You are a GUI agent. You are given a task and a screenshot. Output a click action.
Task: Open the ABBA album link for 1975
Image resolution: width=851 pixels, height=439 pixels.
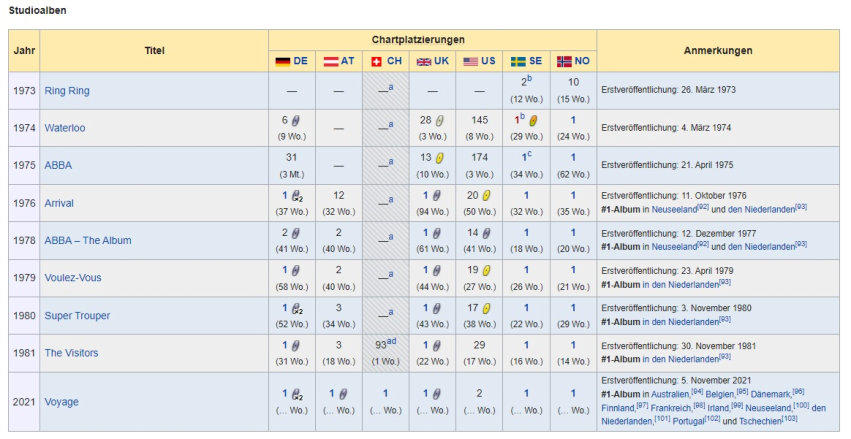[x=58, y=166]
